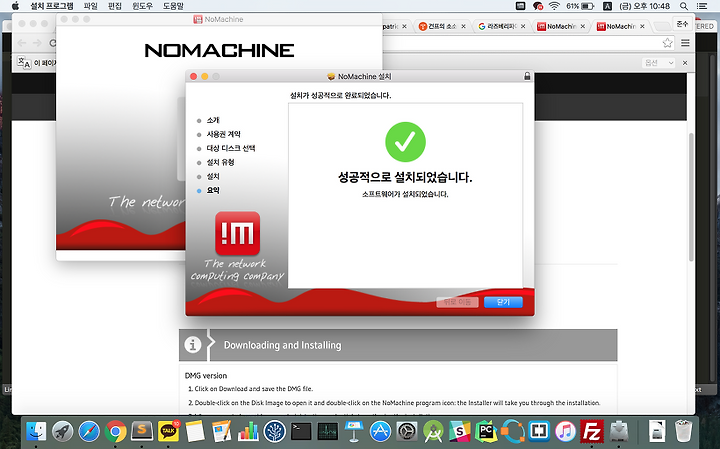Close the Google tab in Chrome
Screen dimensions: 720x449
tap(523, 26)
